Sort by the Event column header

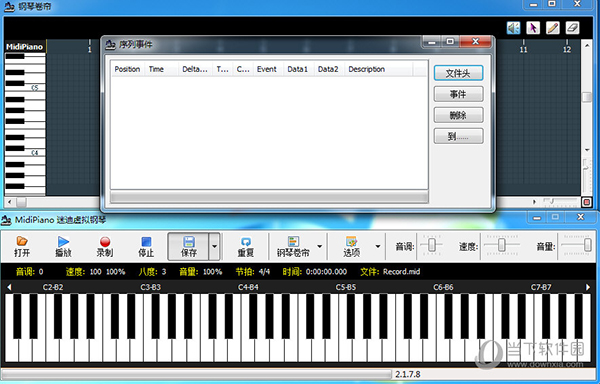click(x=267, y=69)
